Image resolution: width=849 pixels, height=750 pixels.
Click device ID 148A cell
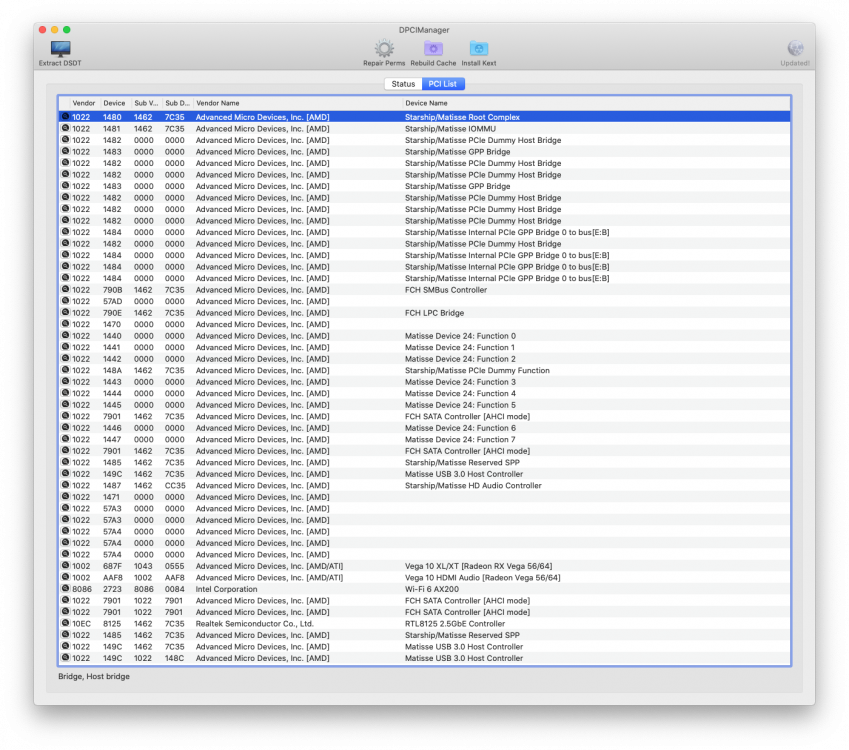tap(112, 370)
